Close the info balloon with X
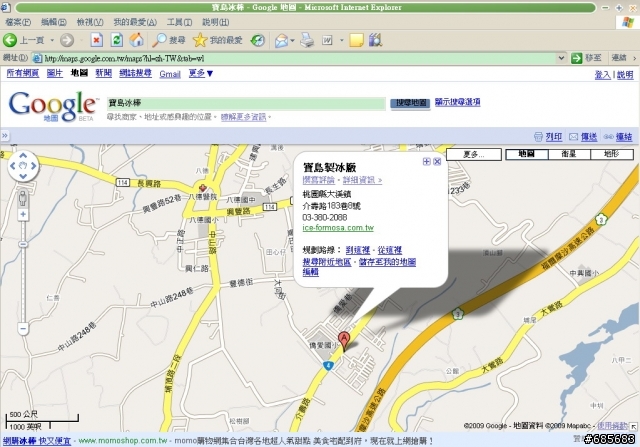 437,162
